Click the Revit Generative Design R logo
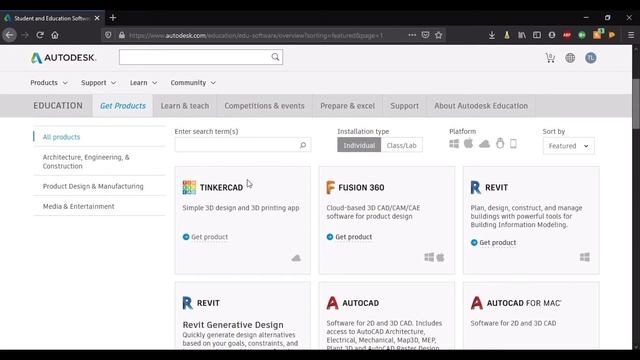The width and height of the screenshot is (640, 360). pyautogui.click(x=187, y=303)
